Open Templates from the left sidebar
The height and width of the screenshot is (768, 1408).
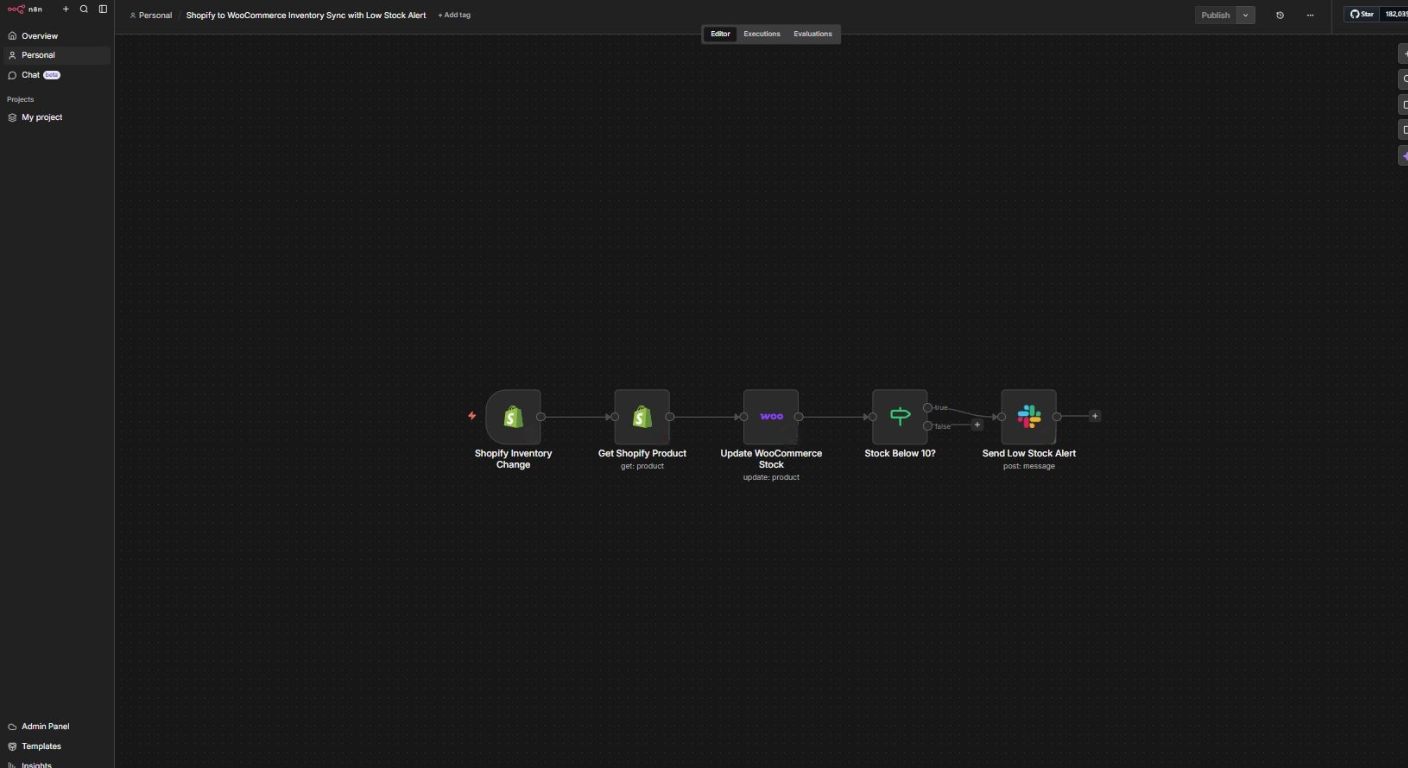pyautogui.click(x=41, y=745)
